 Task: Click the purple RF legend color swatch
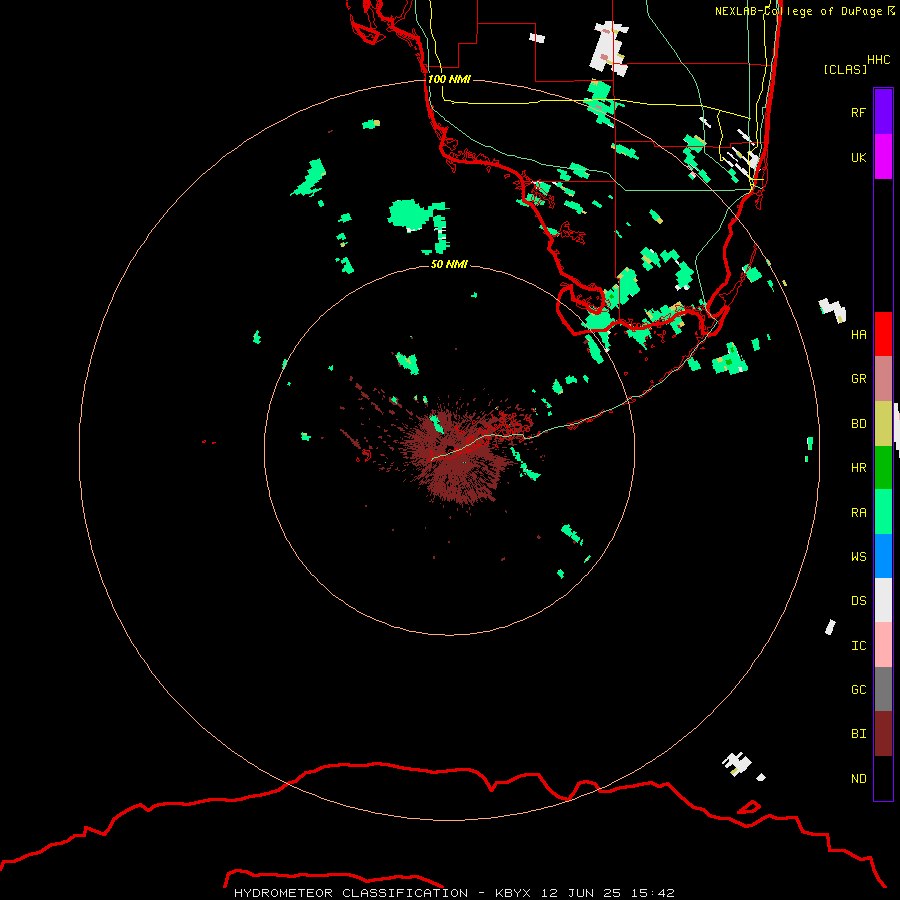(883, 112)
